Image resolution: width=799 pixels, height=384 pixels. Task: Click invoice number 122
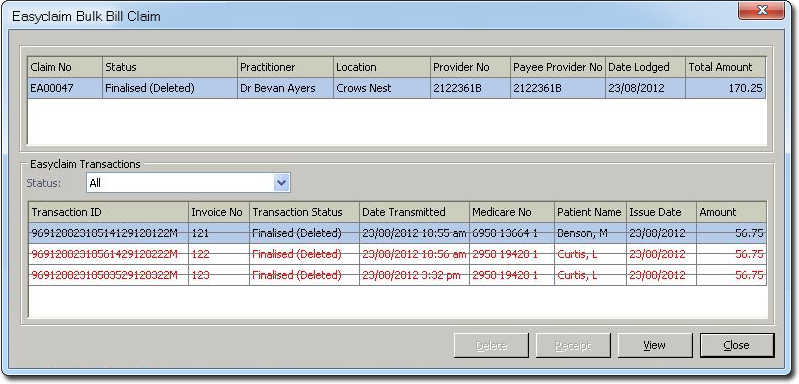(x=219, y=254)
